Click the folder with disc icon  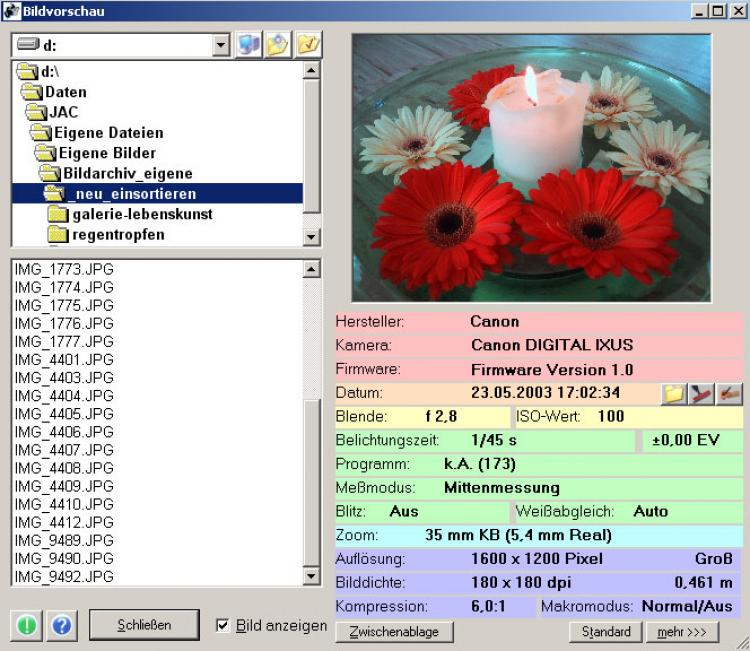coord(278,45)
